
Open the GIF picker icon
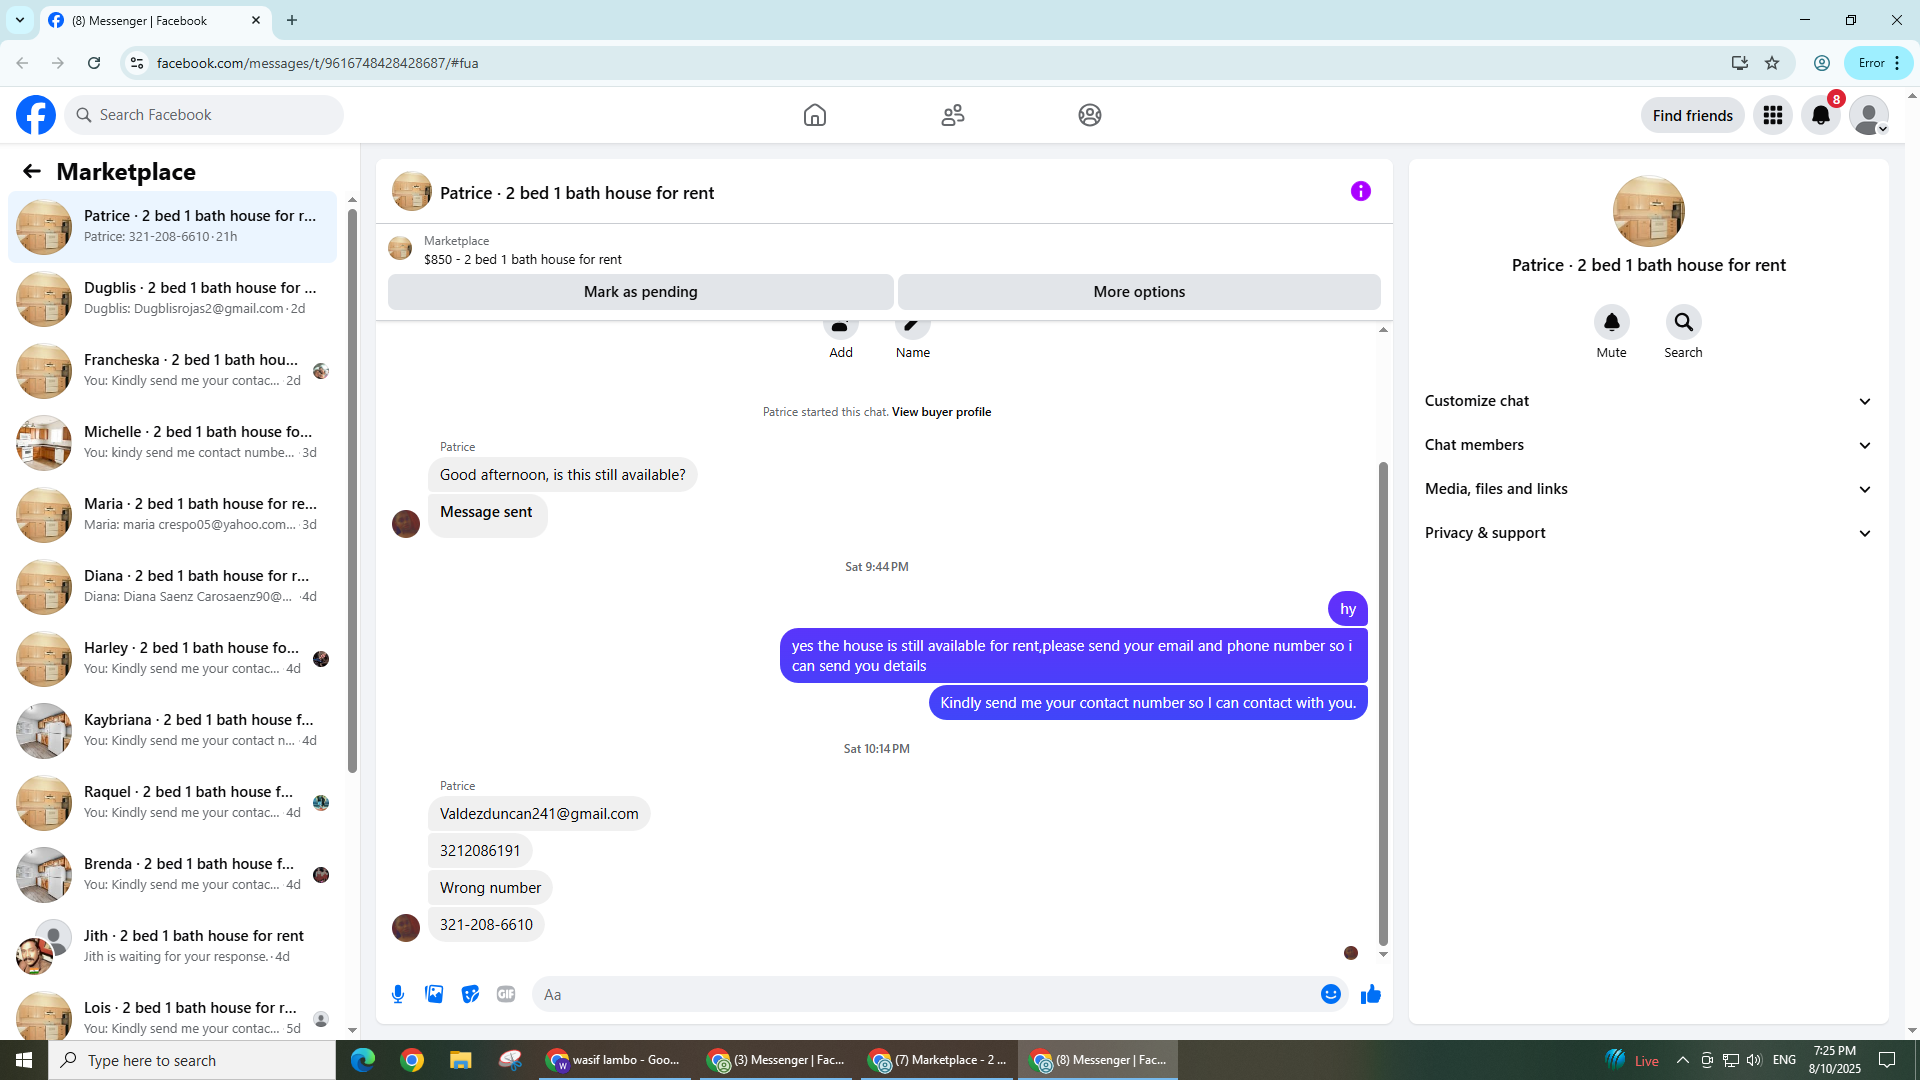506,994
